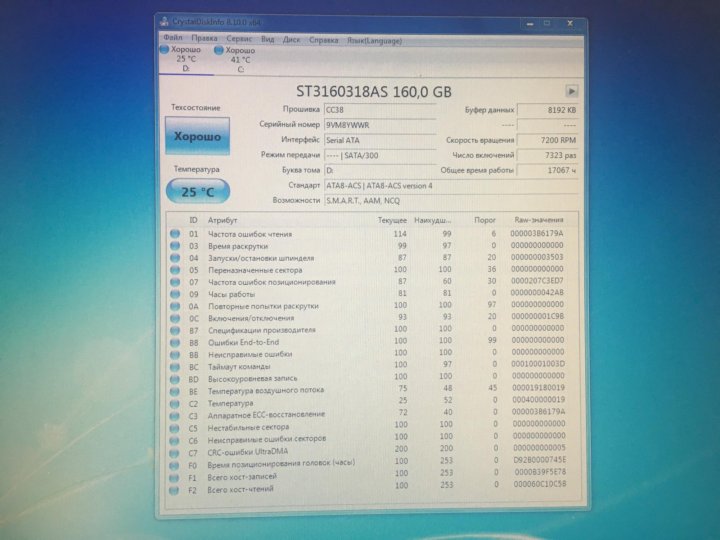The image size is (720, 540).
Task: Minimize the CrystalDiskInfo window
Action: pos(530,23)
